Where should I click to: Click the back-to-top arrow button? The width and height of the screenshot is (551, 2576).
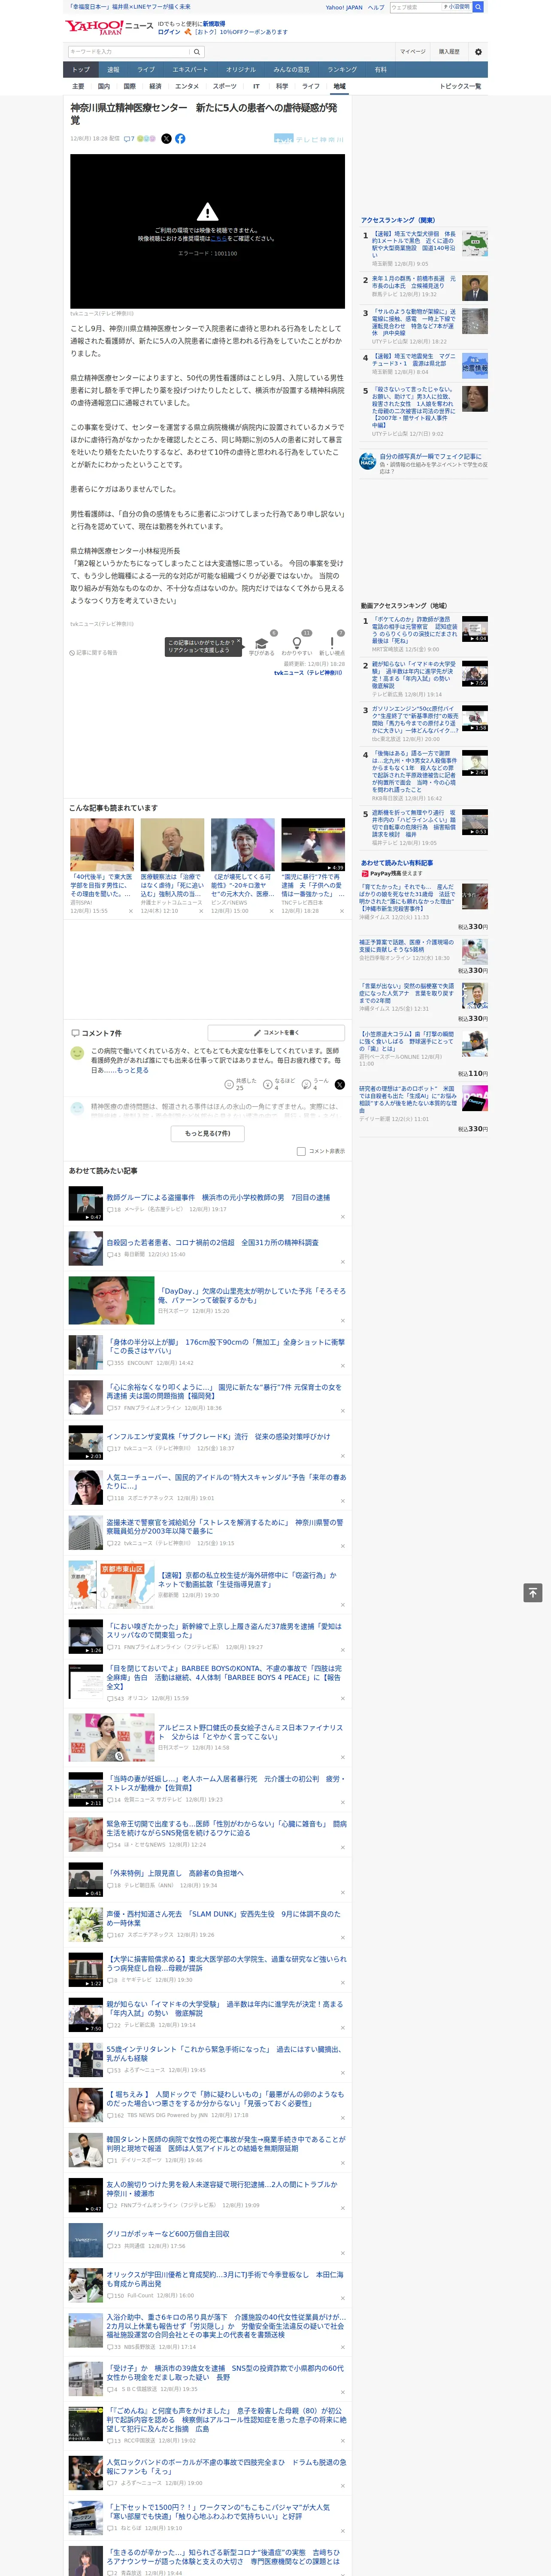tap(533, 1593)
